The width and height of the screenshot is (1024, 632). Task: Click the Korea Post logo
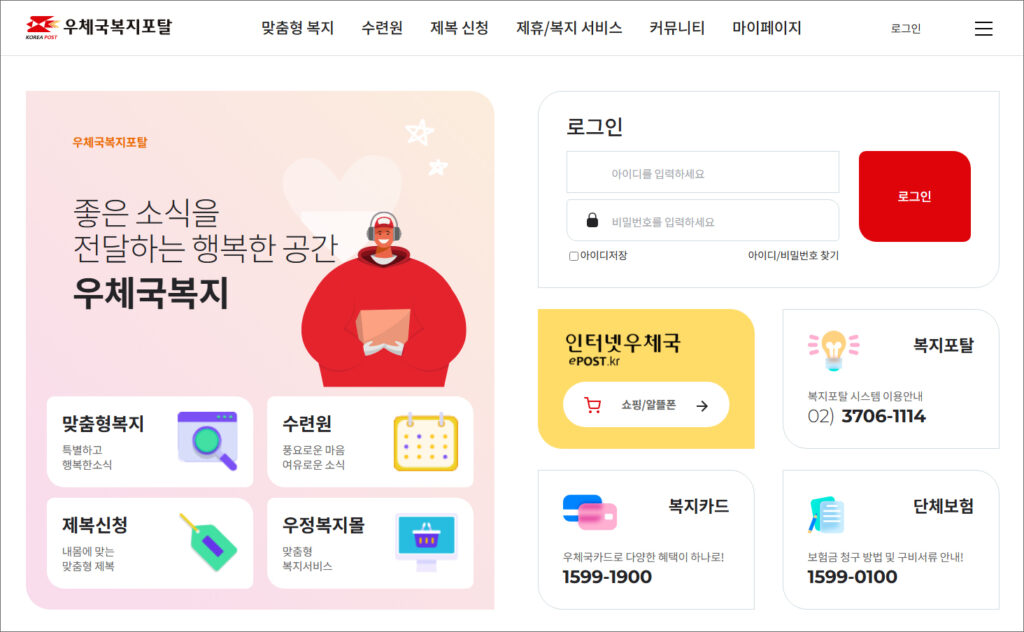click(98, 27)
